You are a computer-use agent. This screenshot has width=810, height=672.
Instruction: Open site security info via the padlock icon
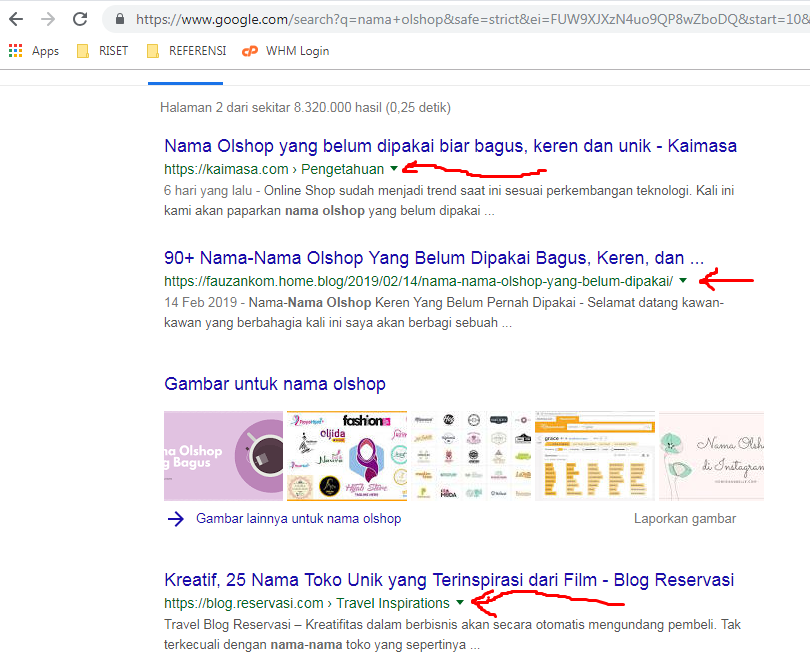[x=119, y=18]
